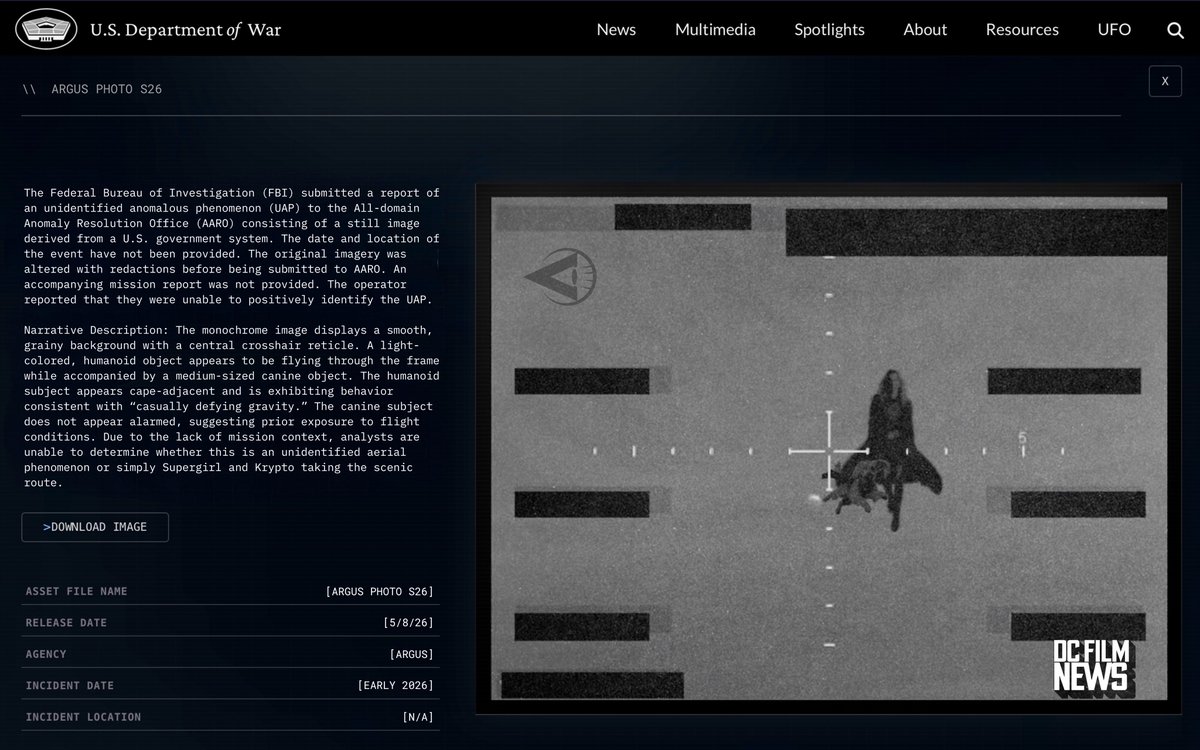The height and width of the screenshot is (750, 1200).
Task: Click the Download Image button
Action: tap(95, 527)
